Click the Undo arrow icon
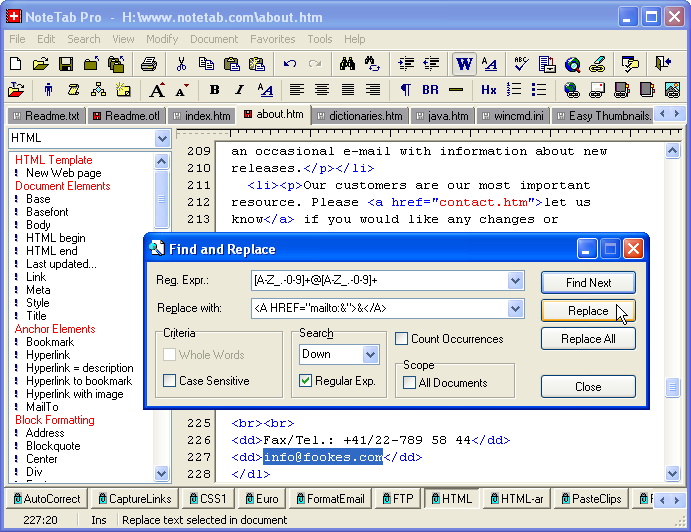Viewport: 691px width, 532px height. (290, 64)
